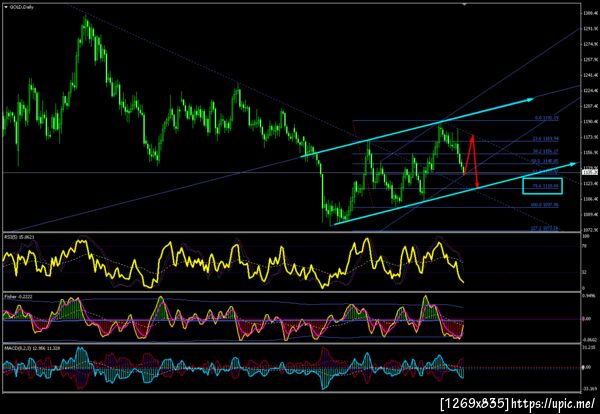Select the GOLD,Daily chart title
The image size is (600, 414).
click(22, 7)
